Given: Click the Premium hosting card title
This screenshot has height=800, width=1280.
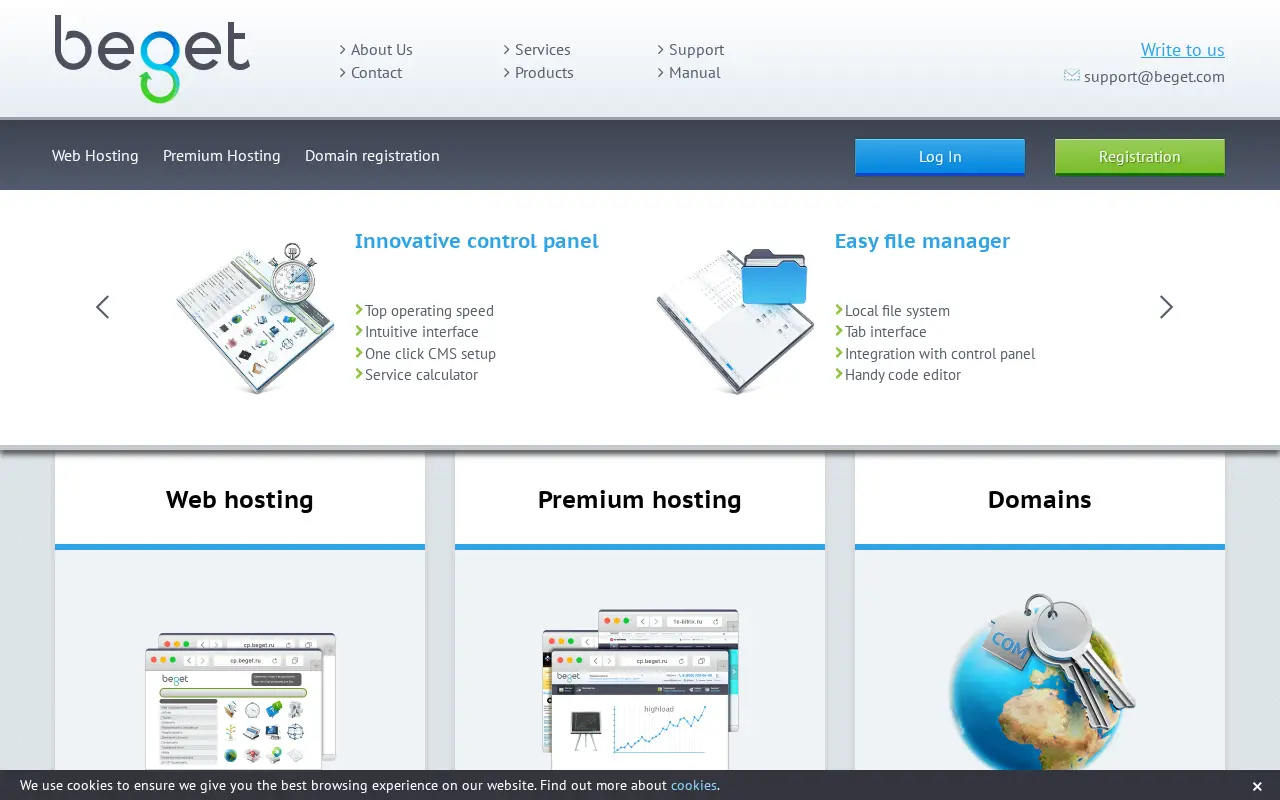Looking at the screenshot, I should click(640, 499).
